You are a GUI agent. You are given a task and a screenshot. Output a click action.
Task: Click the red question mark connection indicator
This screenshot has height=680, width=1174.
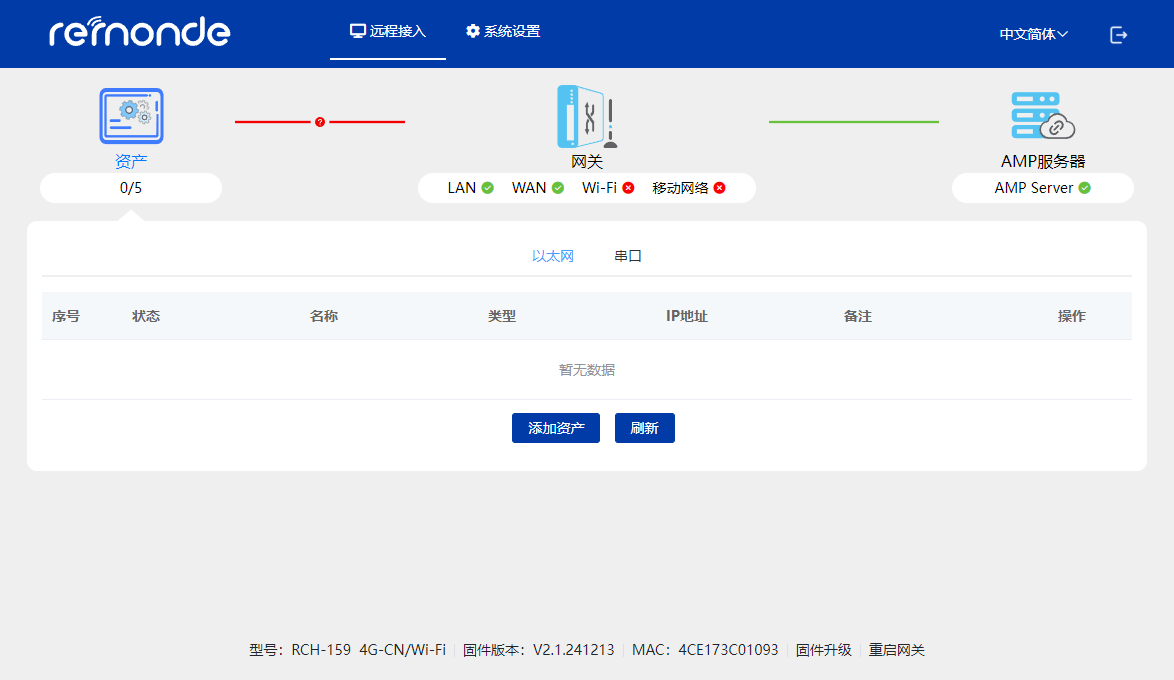[320, 122]
